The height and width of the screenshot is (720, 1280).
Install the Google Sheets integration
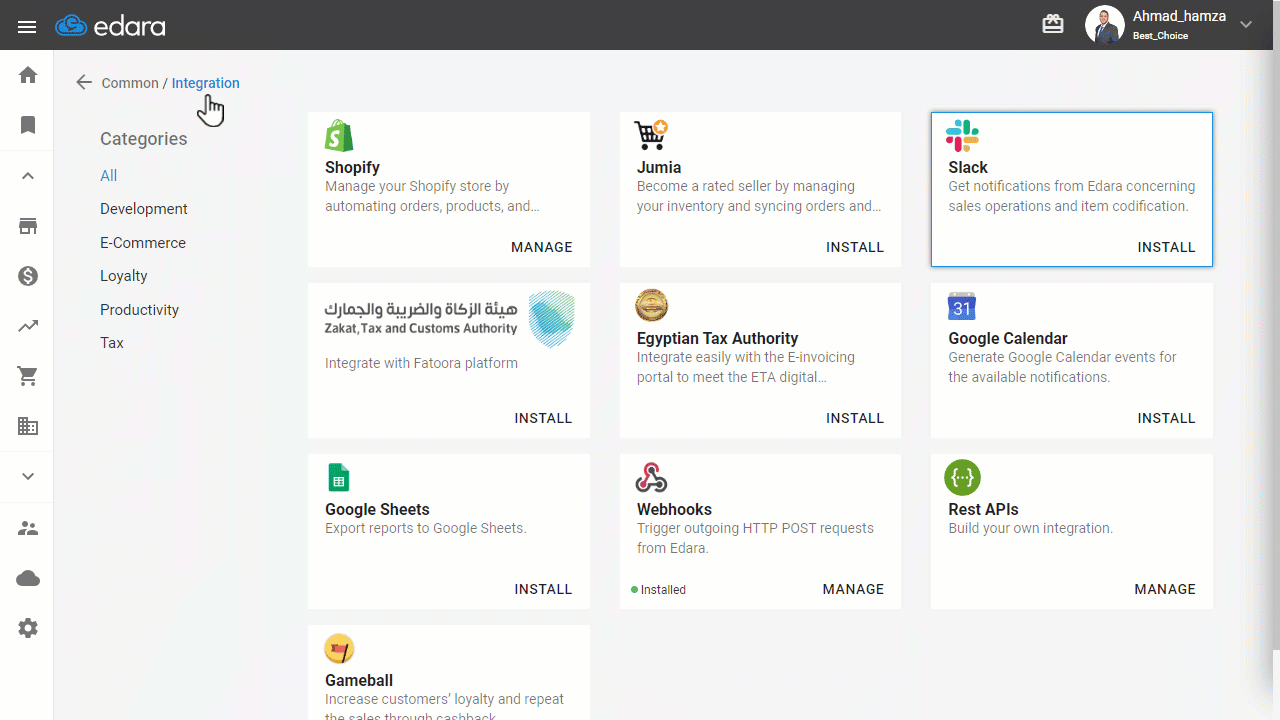click(x=544, y=589)
